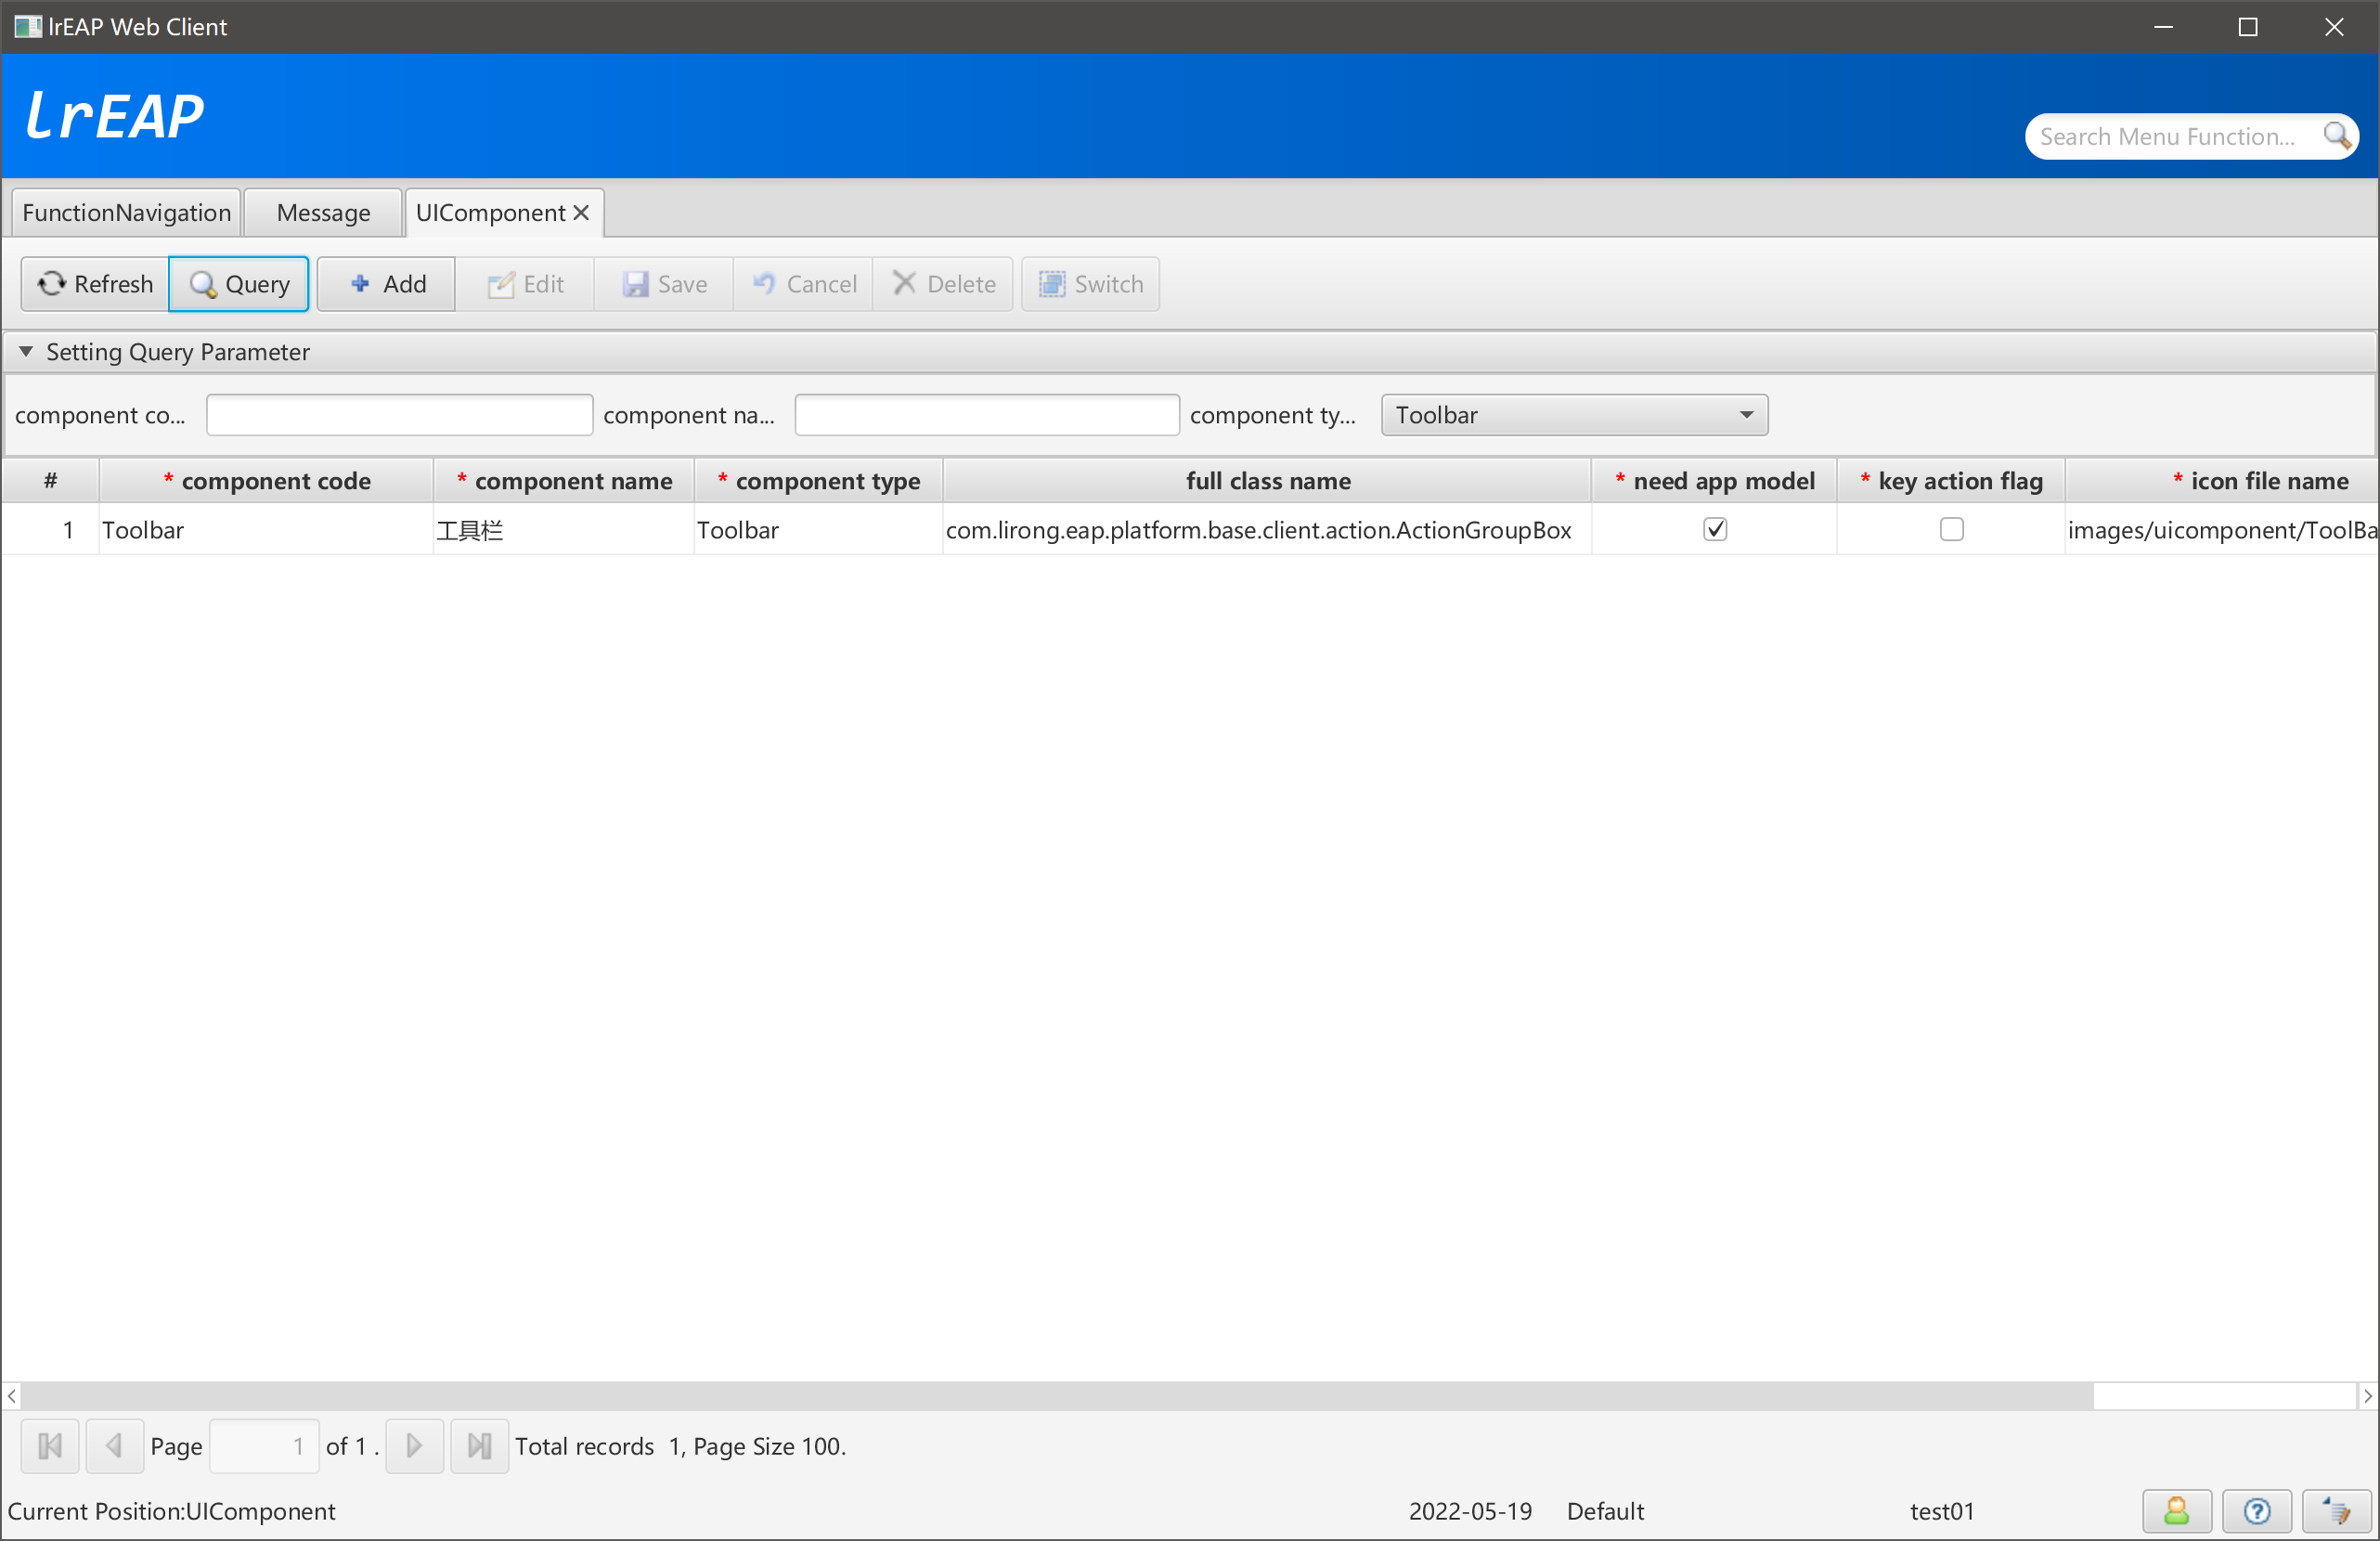Click the component code column header
The height and width of the screenshot is (1541, 2380).
pyautogui.click(x=266, y=481)
